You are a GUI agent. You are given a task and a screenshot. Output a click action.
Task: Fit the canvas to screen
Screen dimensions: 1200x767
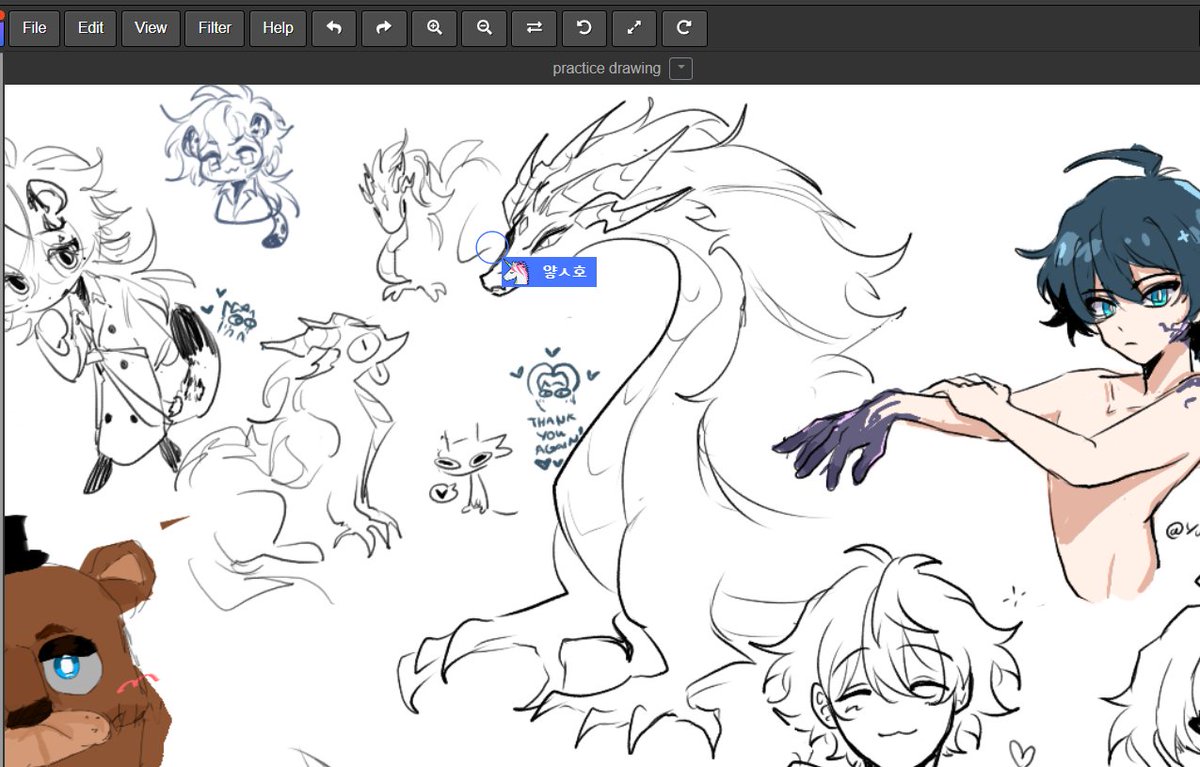[634, 28]
